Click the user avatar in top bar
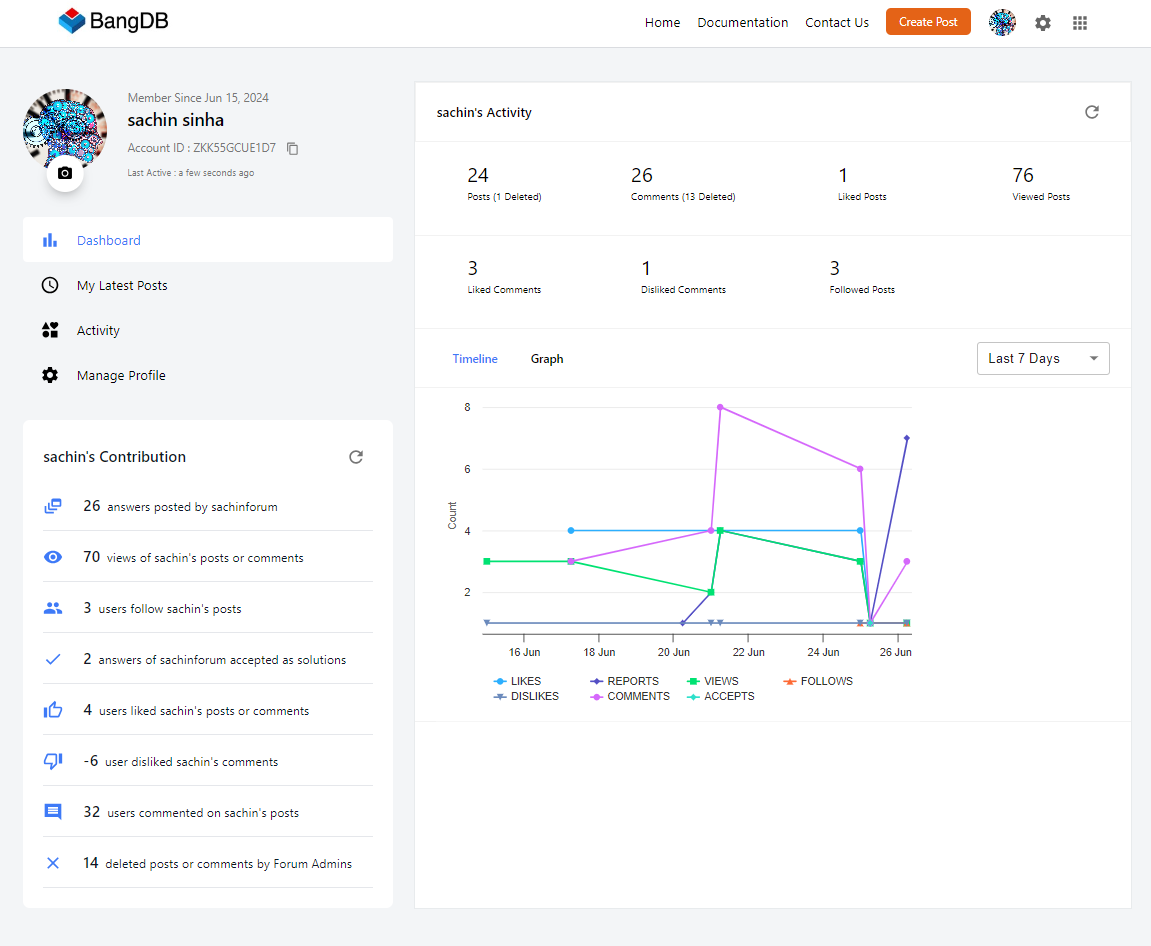Image resolution: width=1151 pixels, height=946 pixels. pos(1002,23)
